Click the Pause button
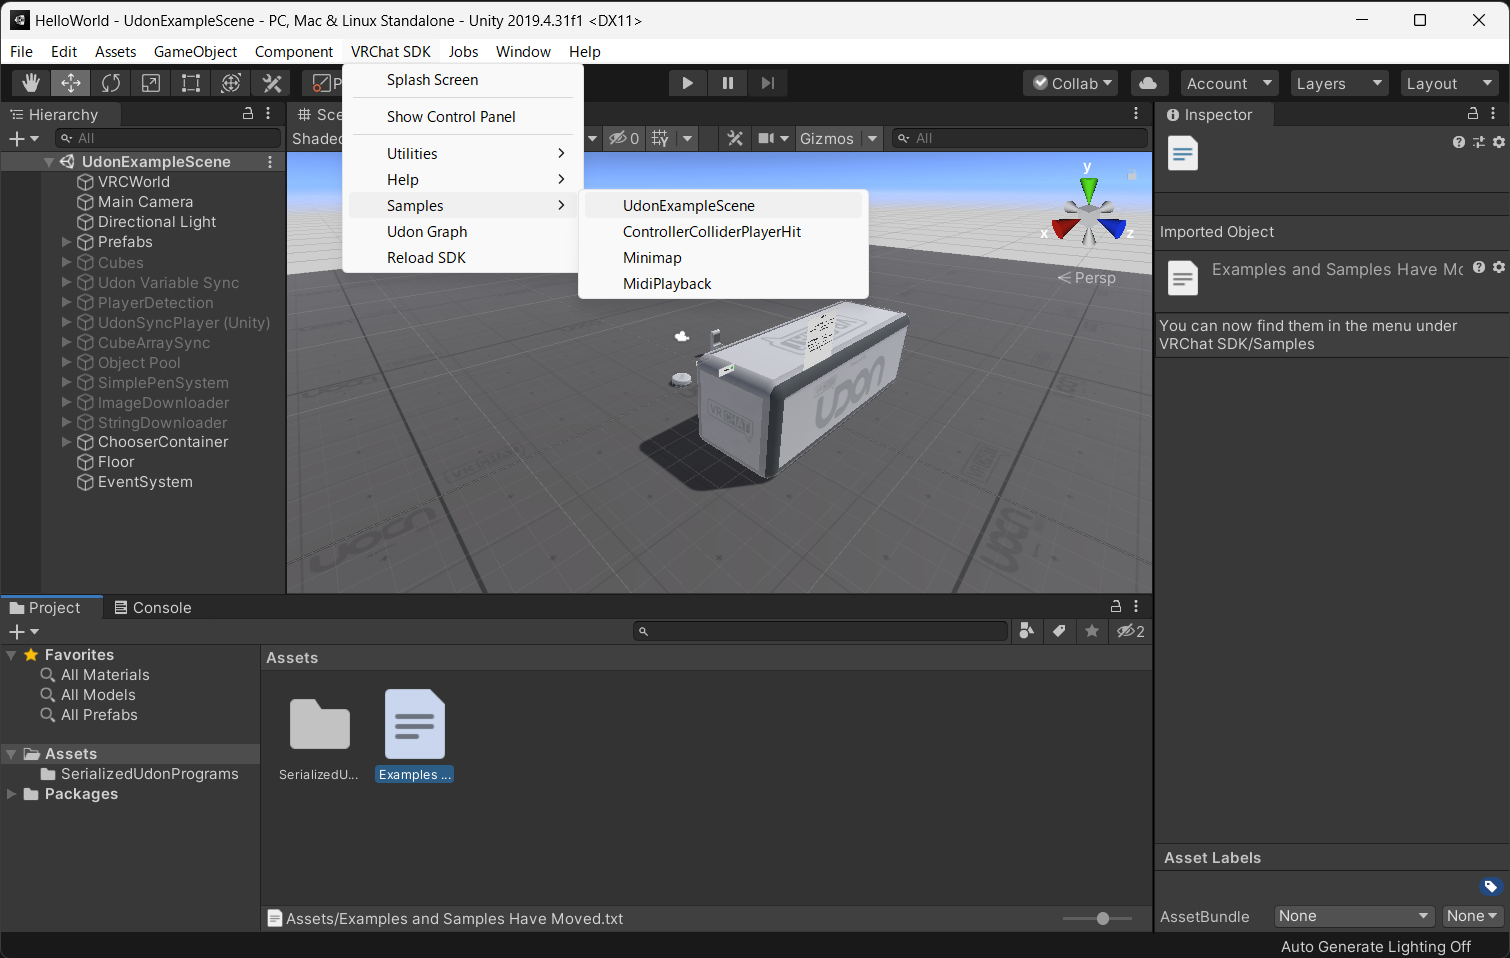The height and width of the screenshot is (958, 1510). coord(727,83)
